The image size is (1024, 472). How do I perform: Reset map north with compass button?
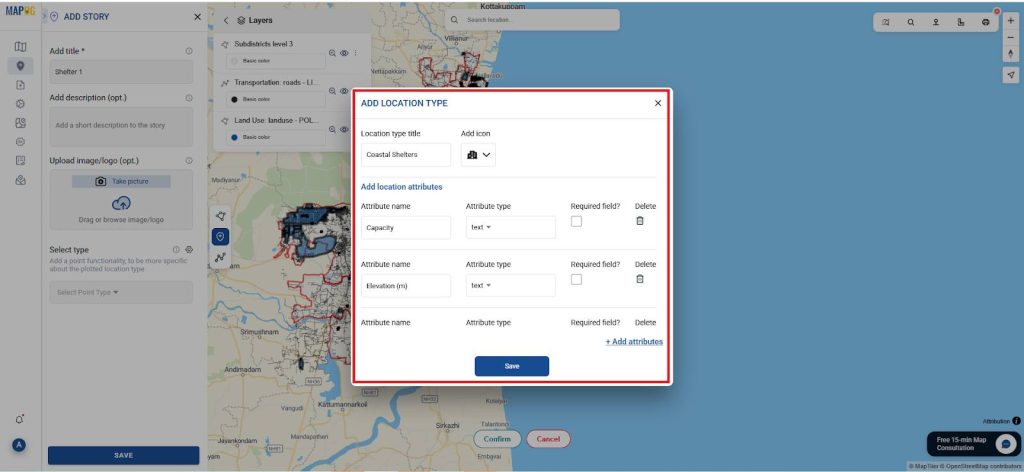click(1011, 54)
